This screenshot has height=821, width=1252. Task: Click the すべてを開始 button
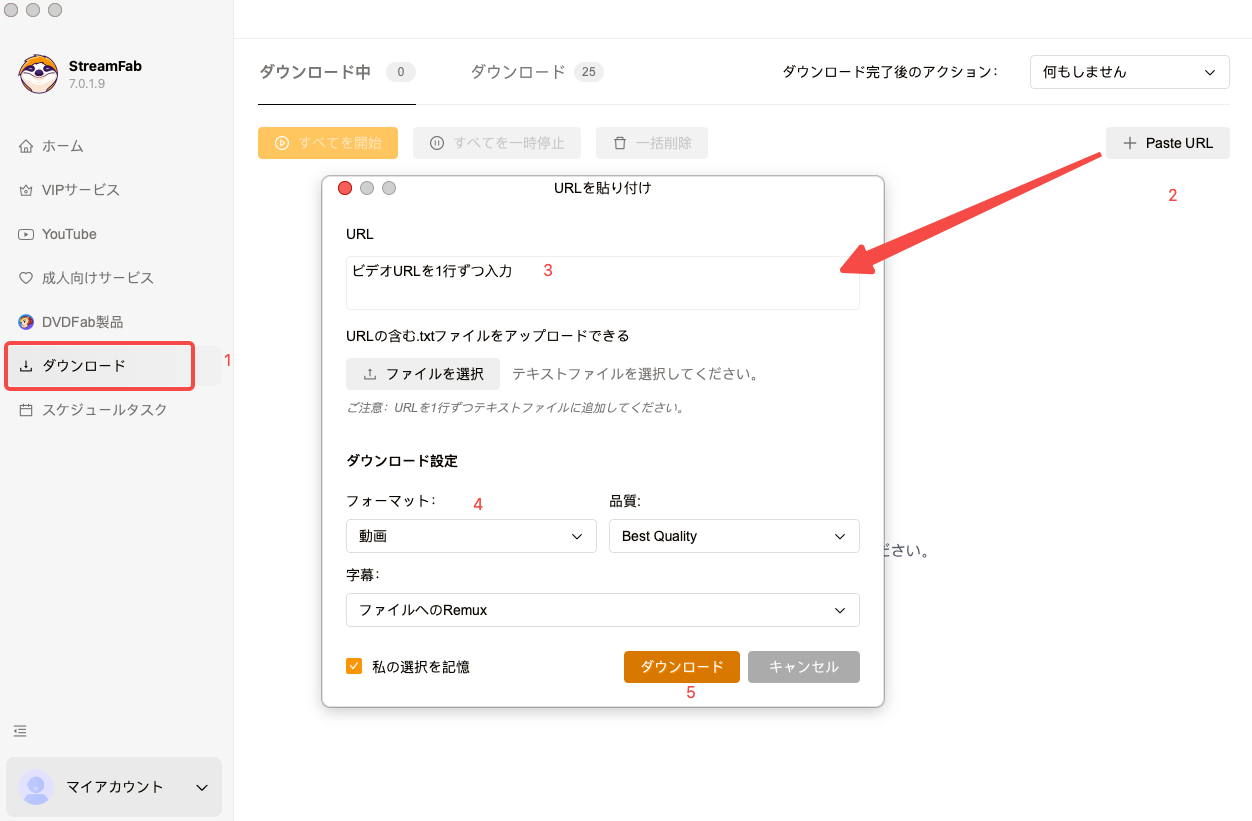pyautogui.click(x=328, y=143)
